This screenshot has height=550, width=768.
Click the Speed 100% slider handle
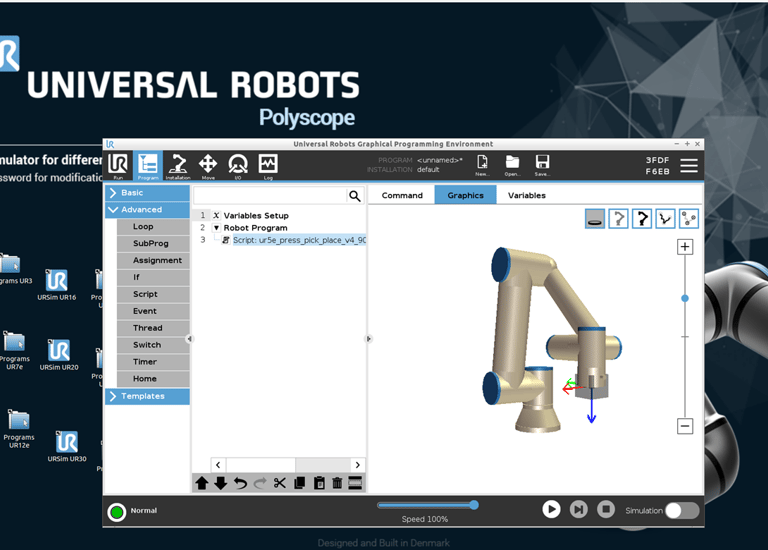tap(474, 505)
